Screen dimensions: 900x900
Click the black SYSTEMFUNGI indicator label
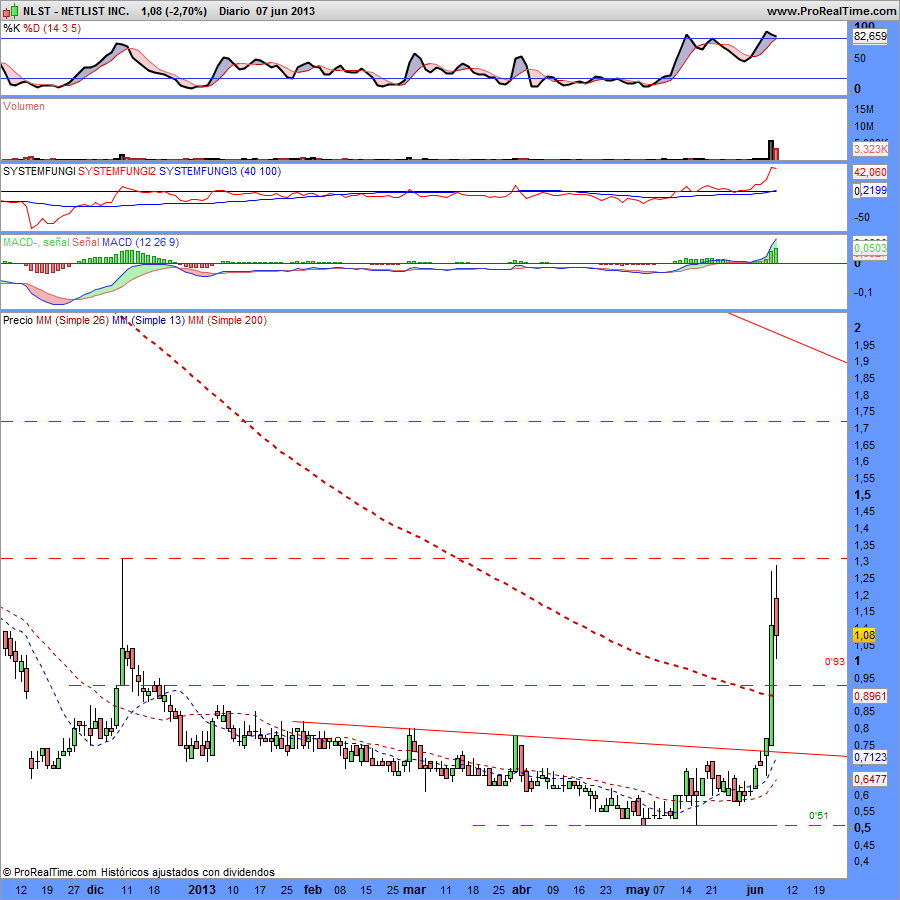[x=39, y=171]
